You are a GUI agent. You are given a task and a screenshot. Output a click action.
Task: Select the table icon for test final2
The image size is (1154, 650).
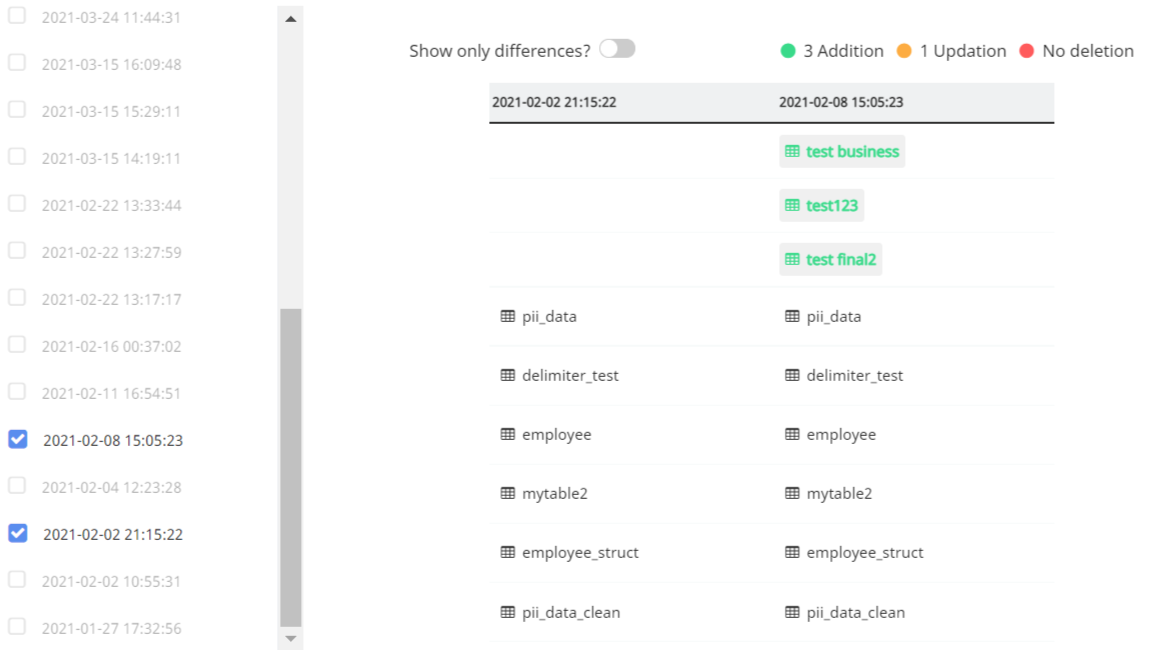[x=792, y=259]
